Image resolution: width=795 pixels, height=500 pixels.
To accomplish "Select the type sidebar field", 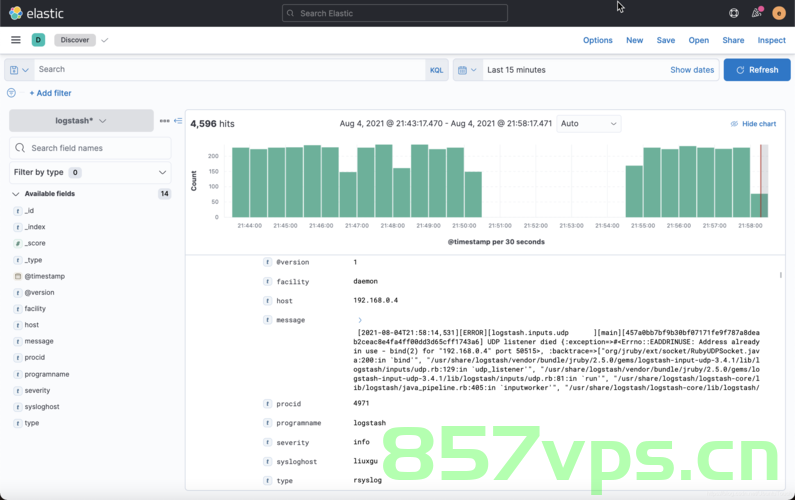I will click(31, 423).
